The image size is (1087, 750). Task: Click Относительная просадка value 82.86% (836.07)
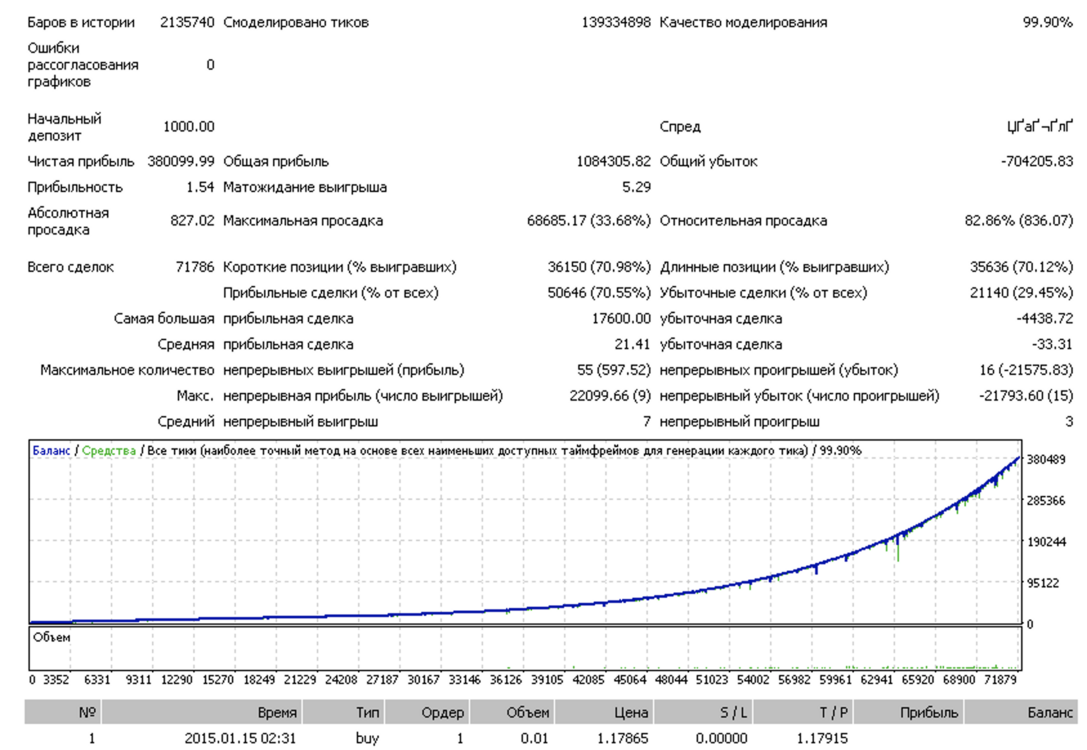point(1018,220)
